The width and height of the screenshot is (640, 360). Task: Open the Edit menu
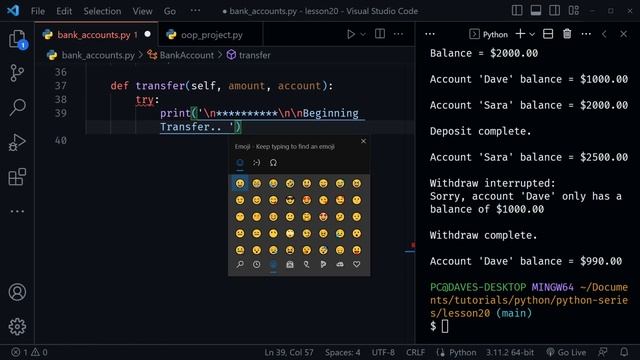tap(64, 11)
